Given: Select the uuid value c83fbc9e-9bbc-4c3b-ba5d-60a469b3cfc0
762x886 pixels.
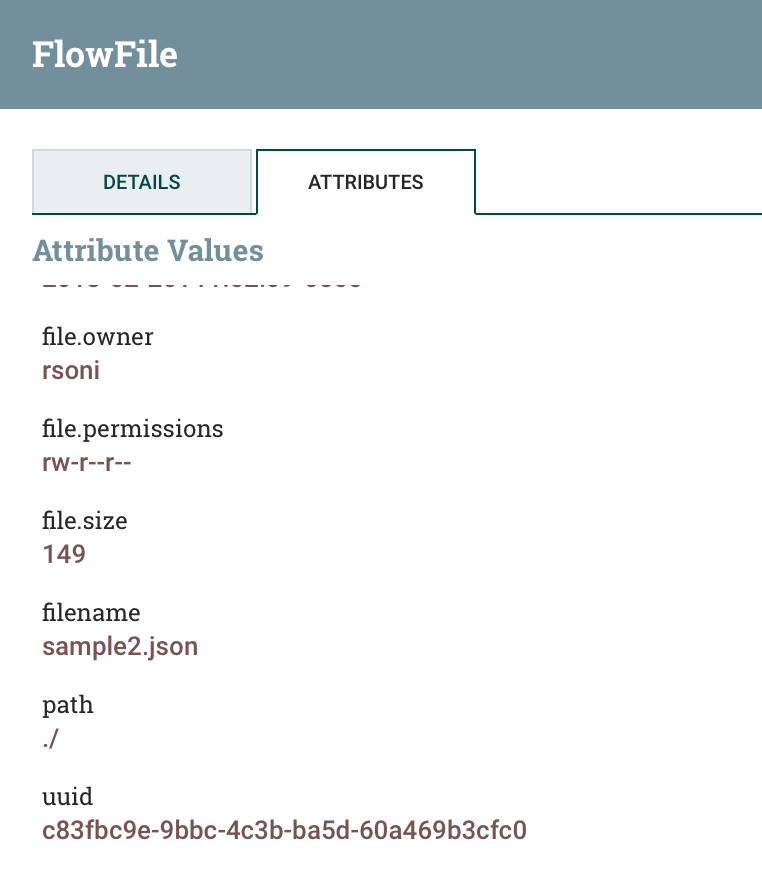Looking at the screenshot, I should [284, 830].
